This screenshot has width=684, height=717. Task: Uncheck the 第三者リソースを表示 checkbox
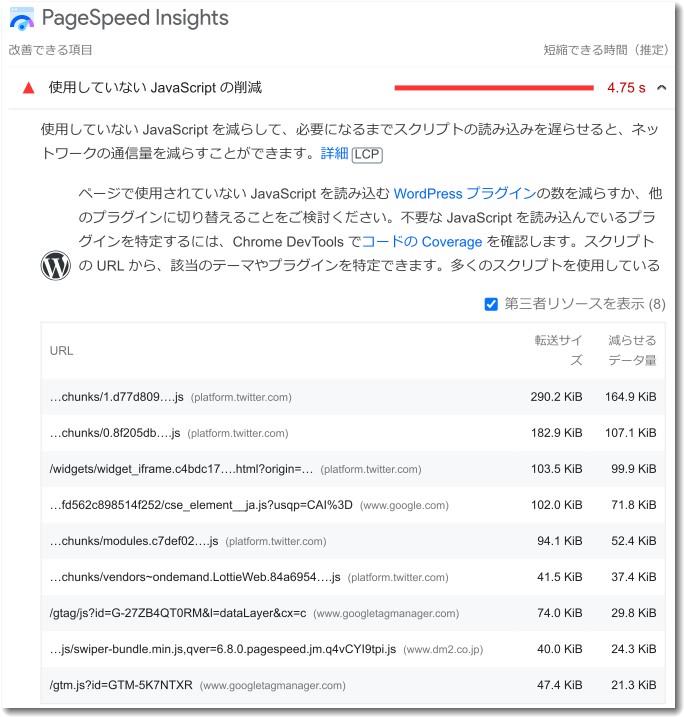click(x=491, y=304)
